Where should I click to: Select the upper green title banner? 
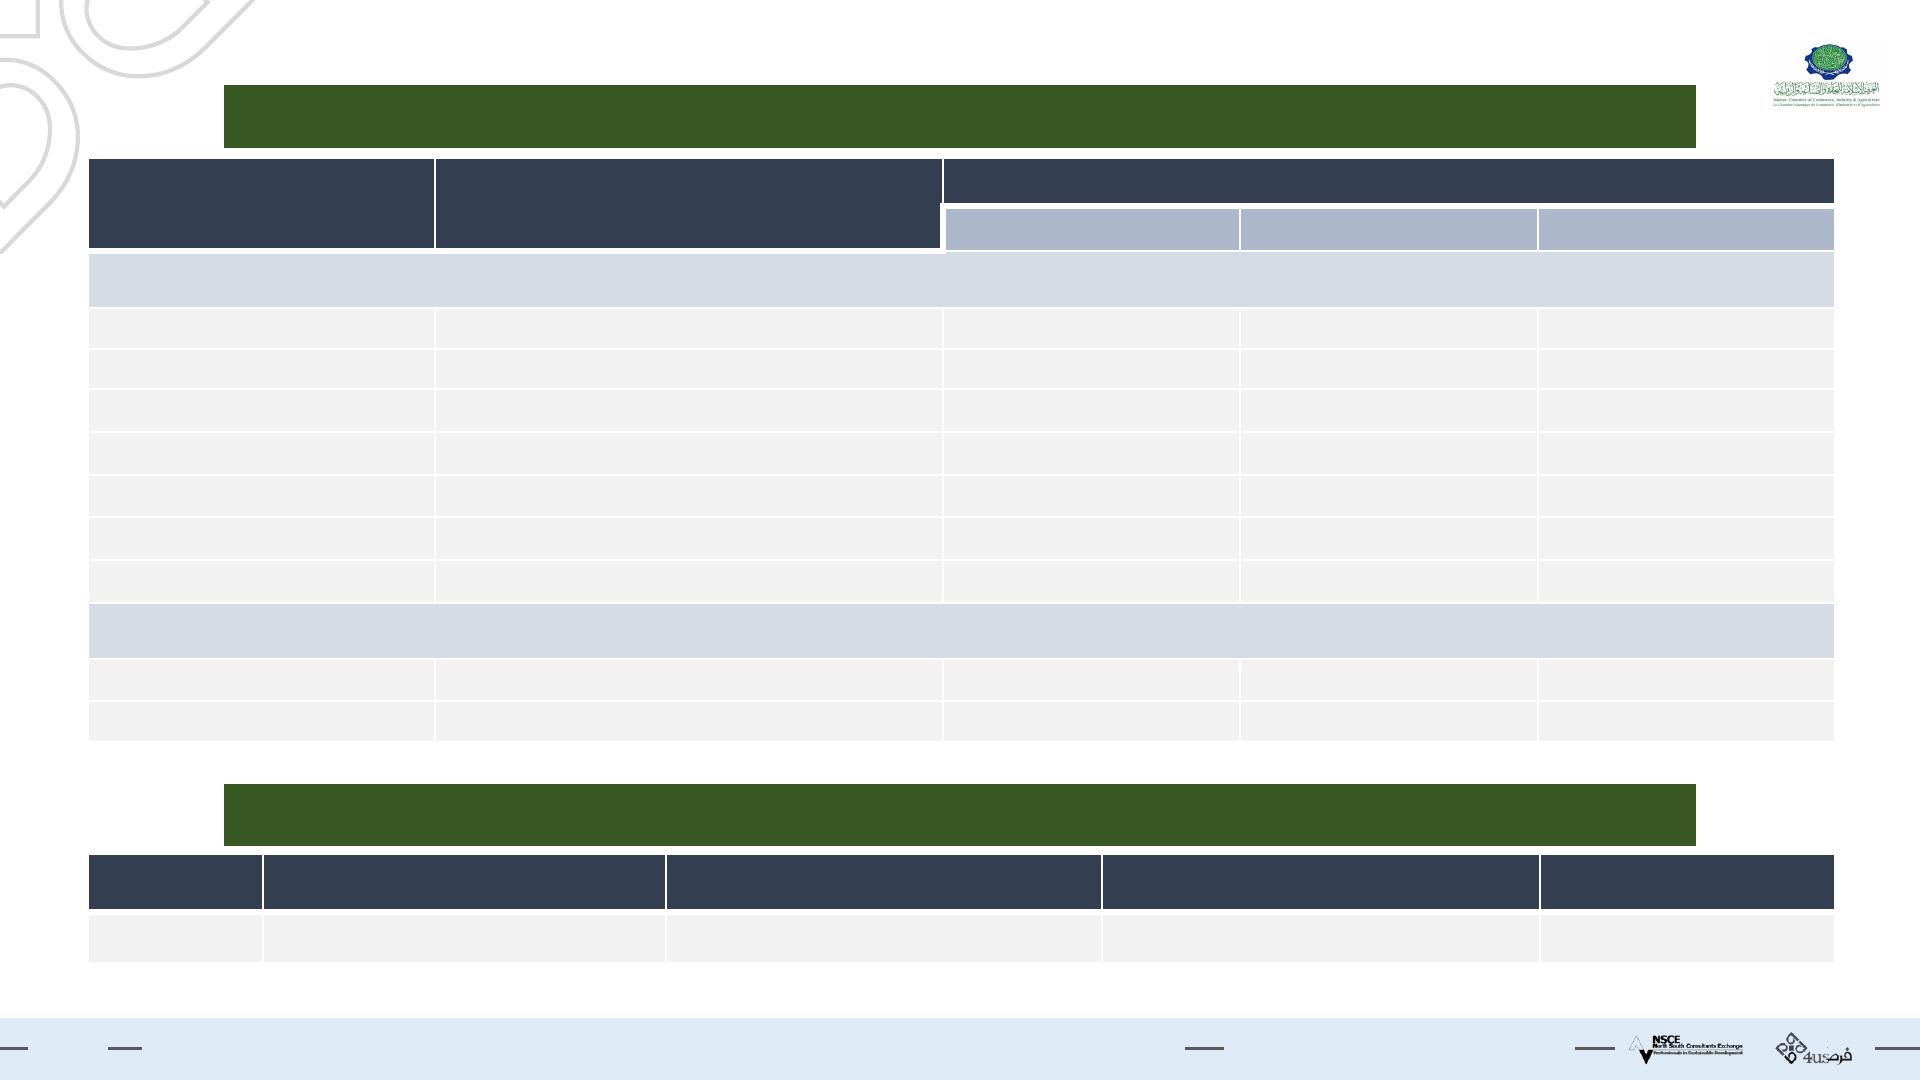pos(959,116)
